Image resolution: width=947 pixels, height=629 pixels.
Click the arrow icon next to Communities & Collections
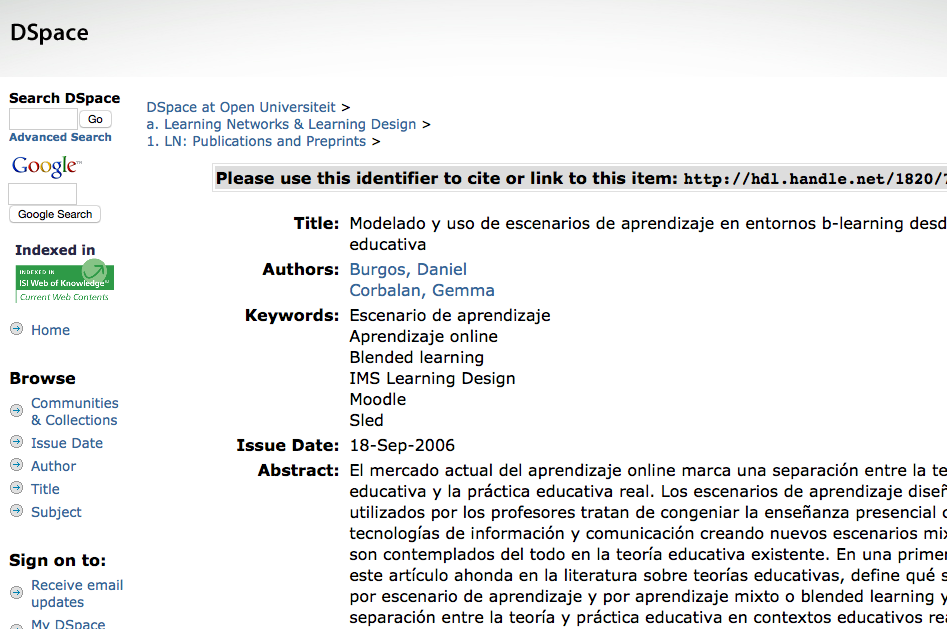pos(16,410)
